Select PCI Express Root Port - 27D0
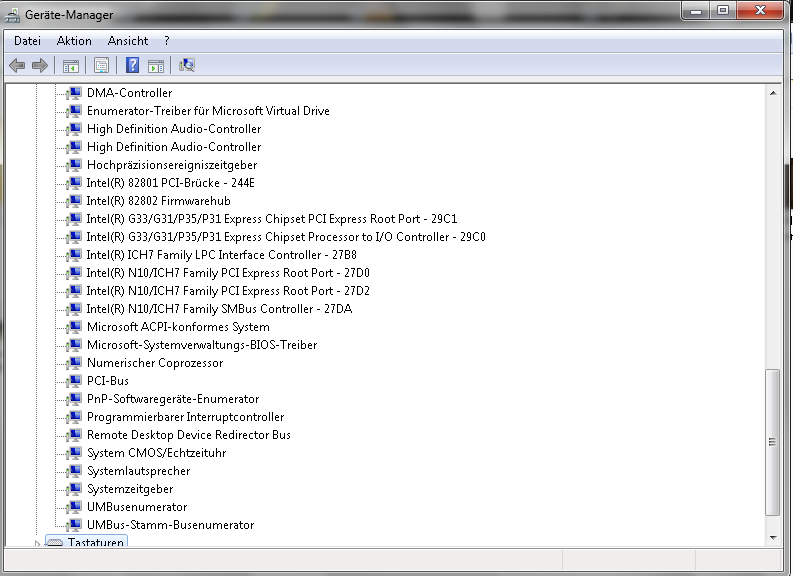 [228, 273]
